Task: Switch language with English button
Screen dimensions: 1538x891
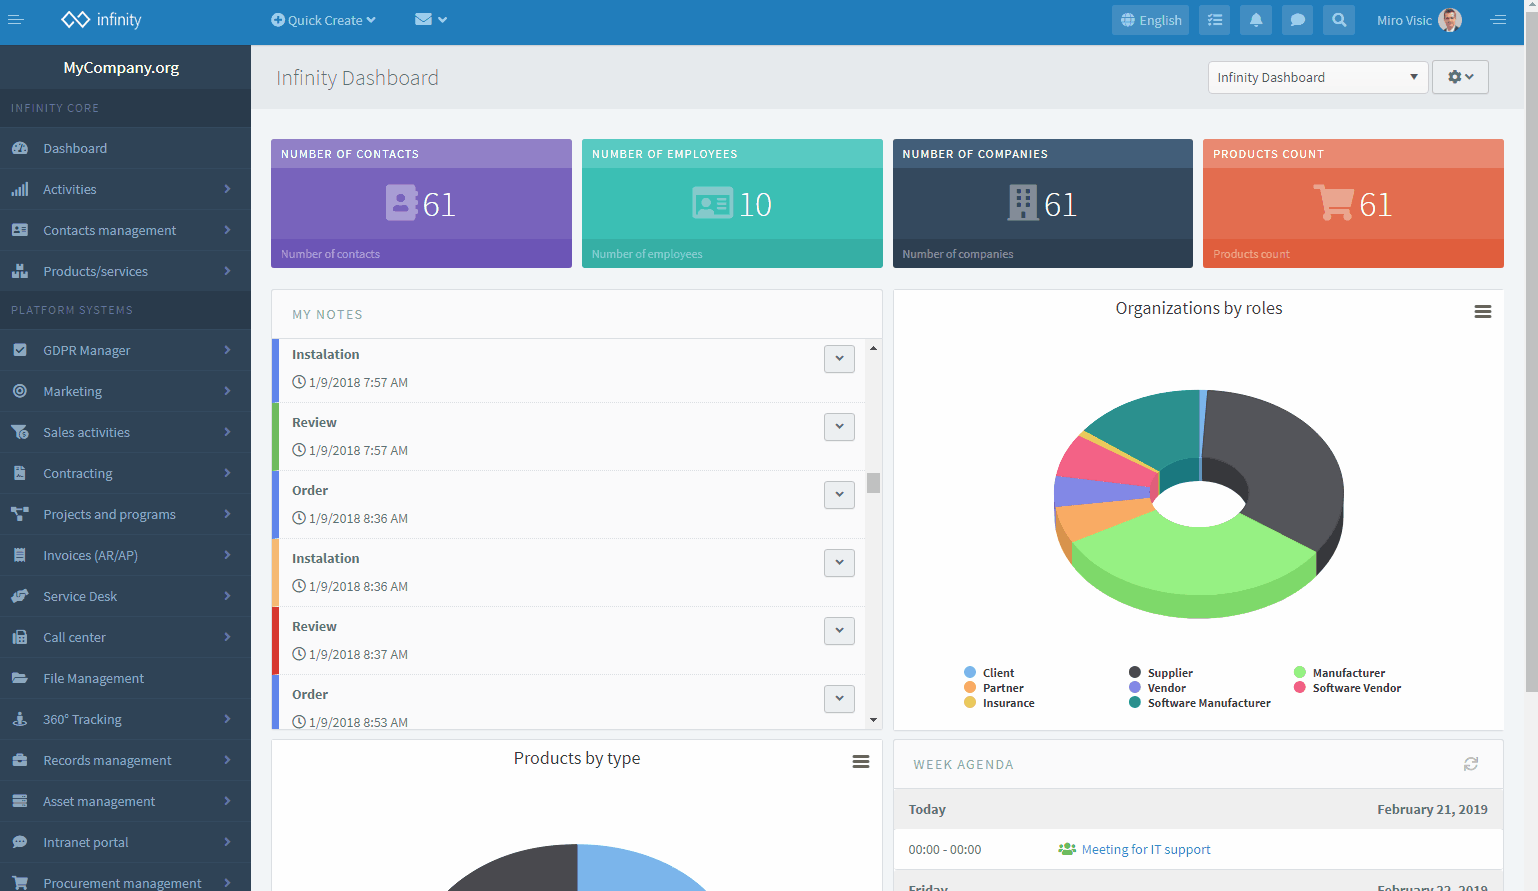Action: point(1150,20)
